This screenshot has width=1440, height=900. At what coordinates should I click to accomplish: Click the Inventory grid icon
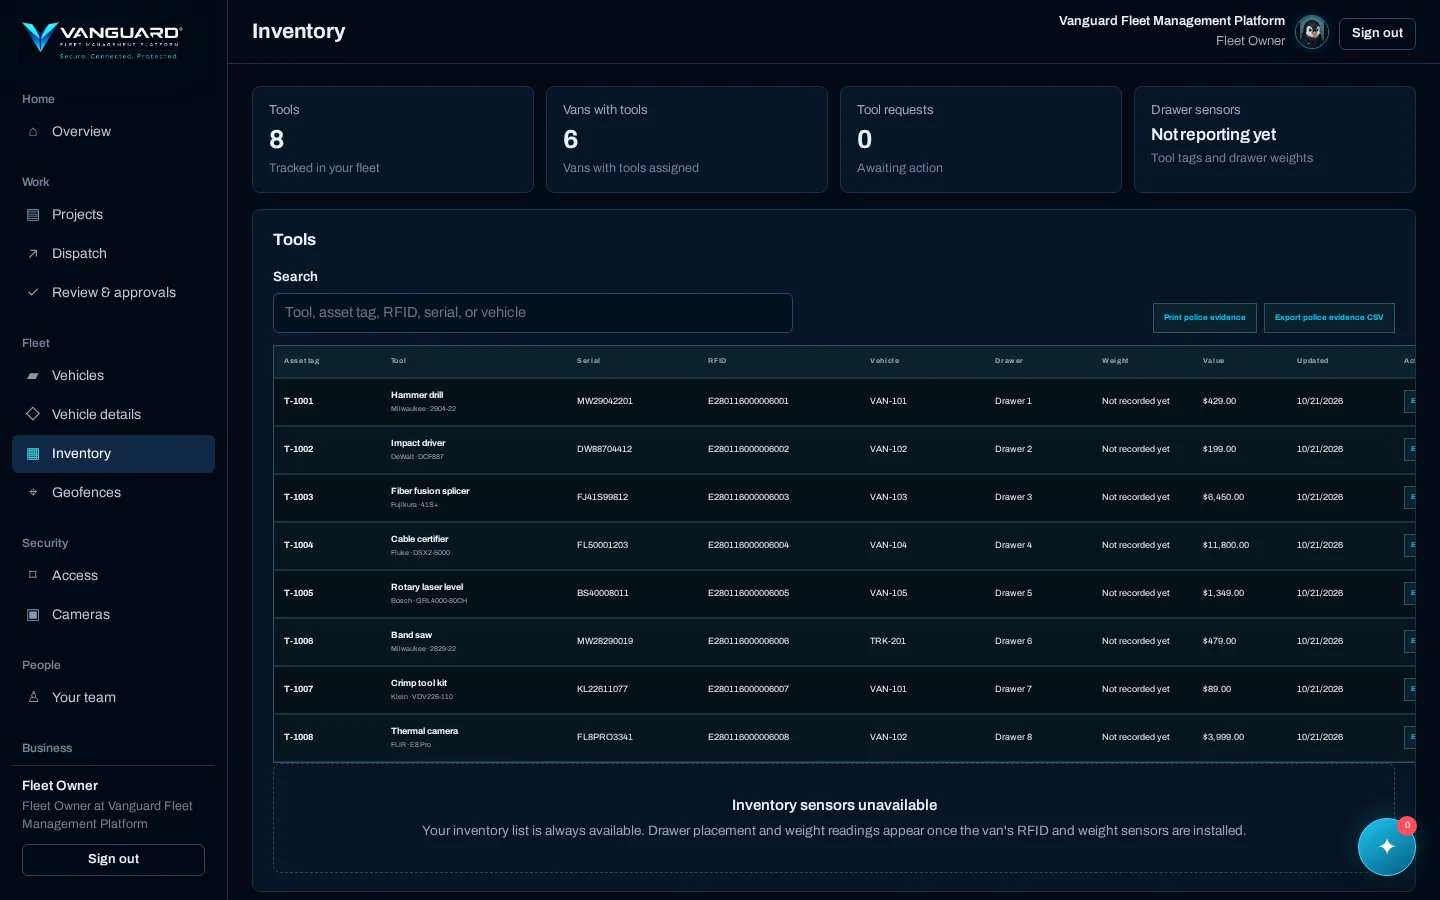click(x=33, y=454)
